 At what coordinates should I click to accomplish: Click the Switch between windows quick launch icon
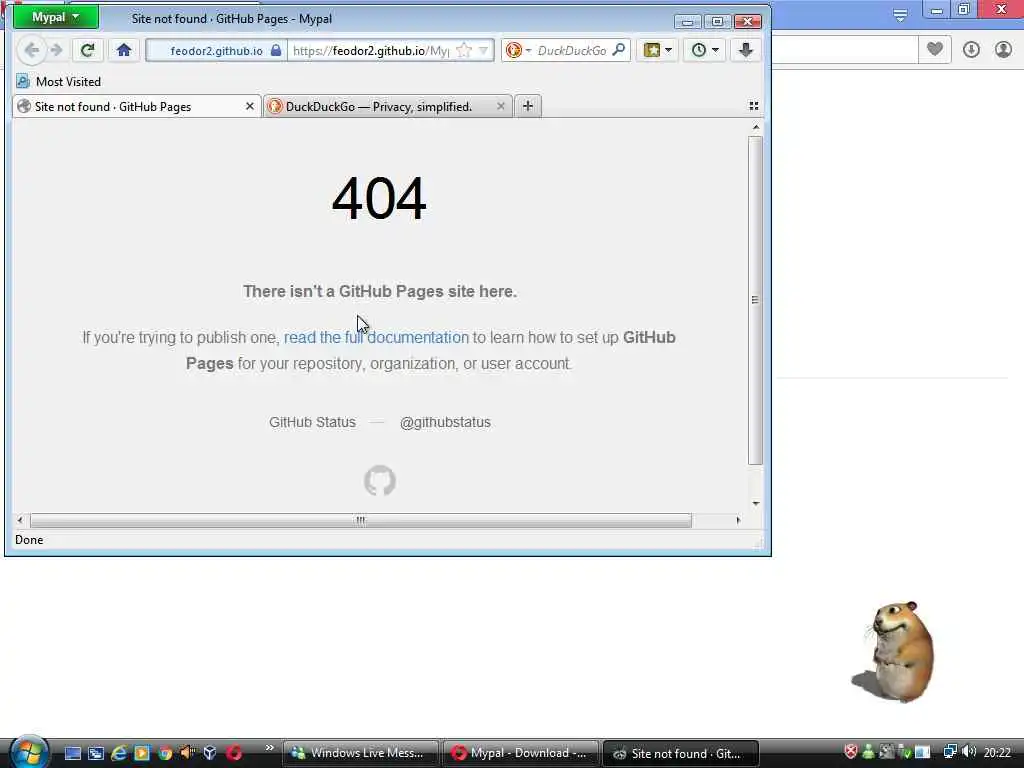tap(96, 753)
